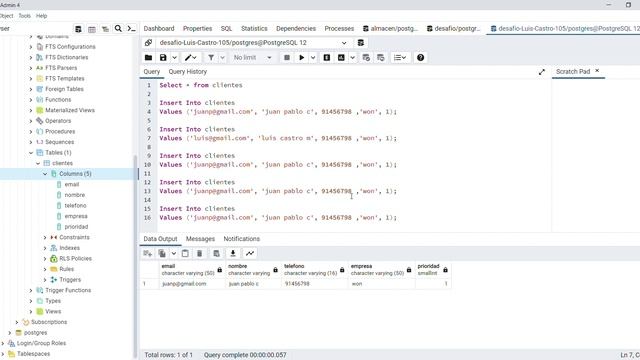640x360 pixels.
Task: Click the email column header in results
Action: click(x=192, y=269)
